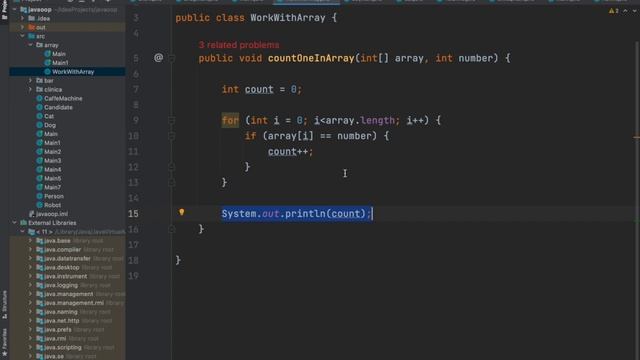Click fold end marker at line 12
Viewport: 640px width, 360px height.
(x=172, y=167)
